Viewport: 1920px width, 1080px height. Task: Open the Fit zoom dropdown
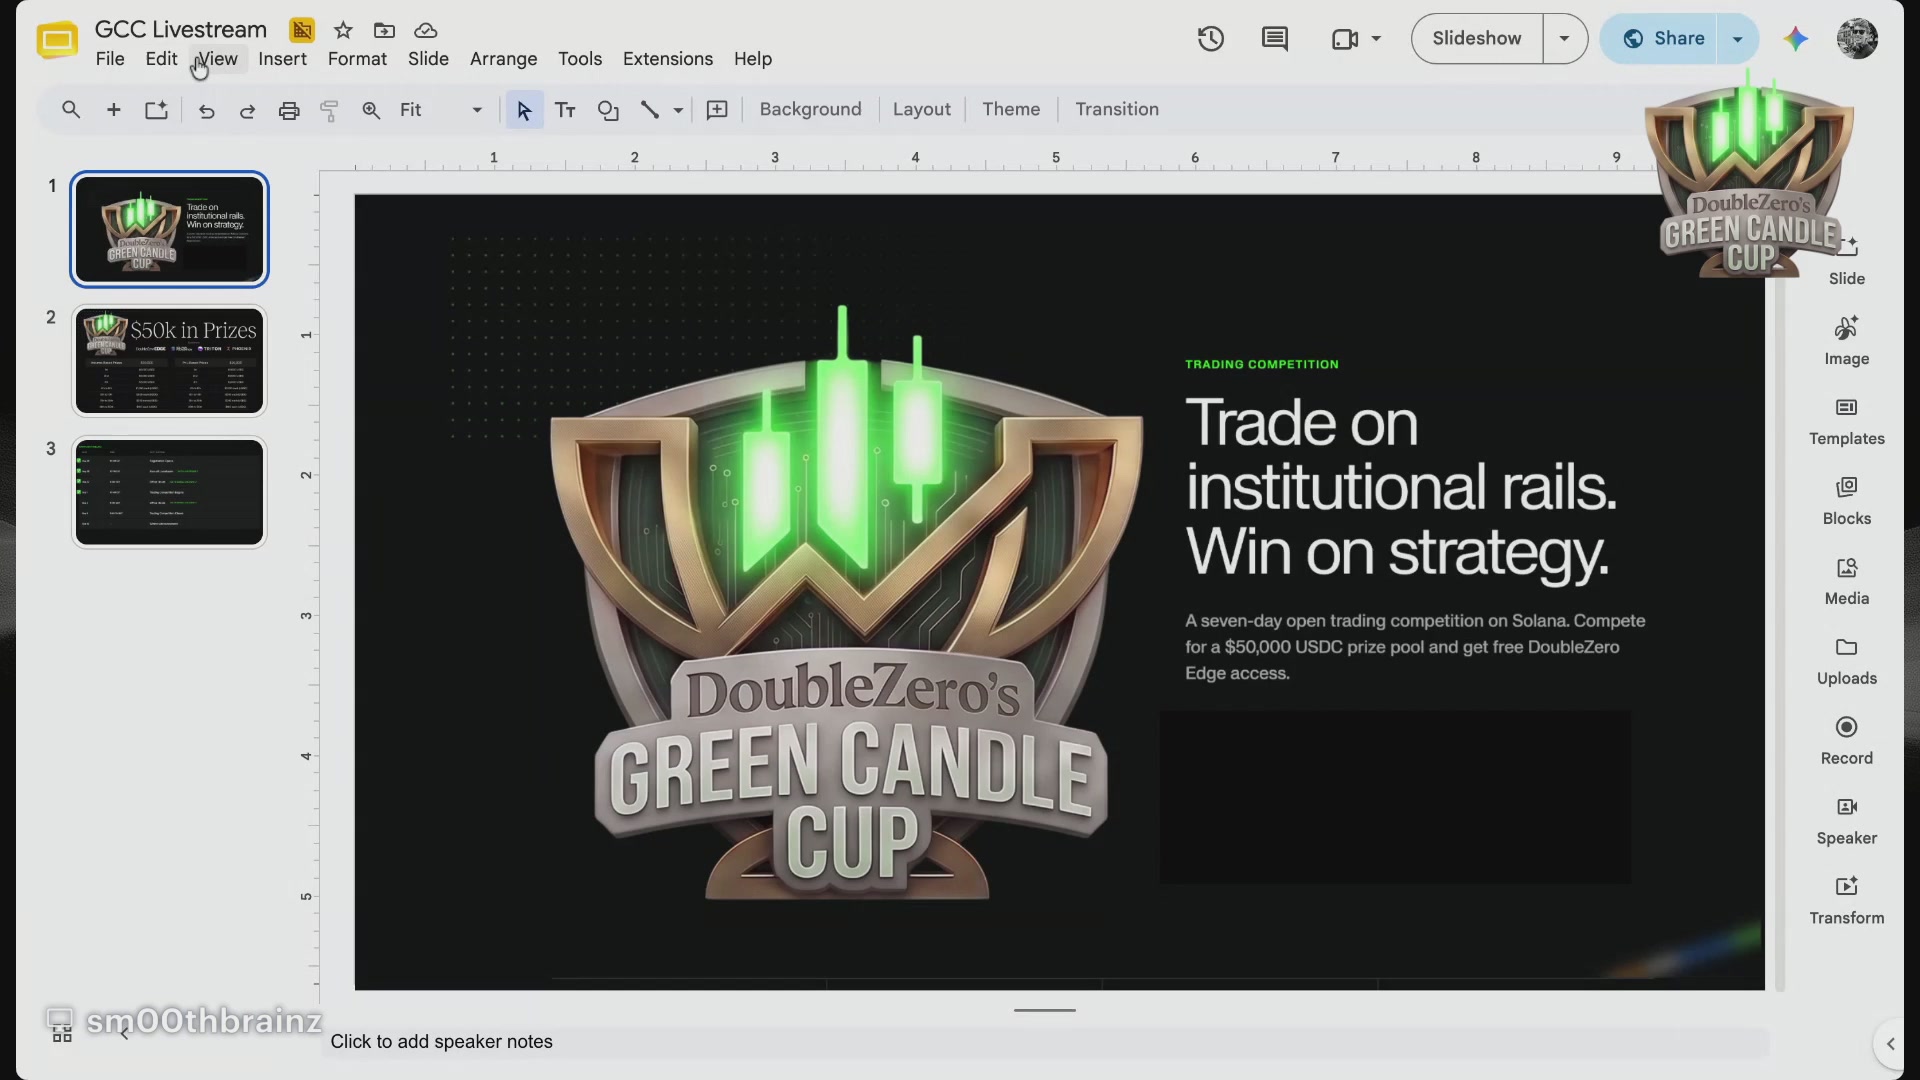[441, 110]
